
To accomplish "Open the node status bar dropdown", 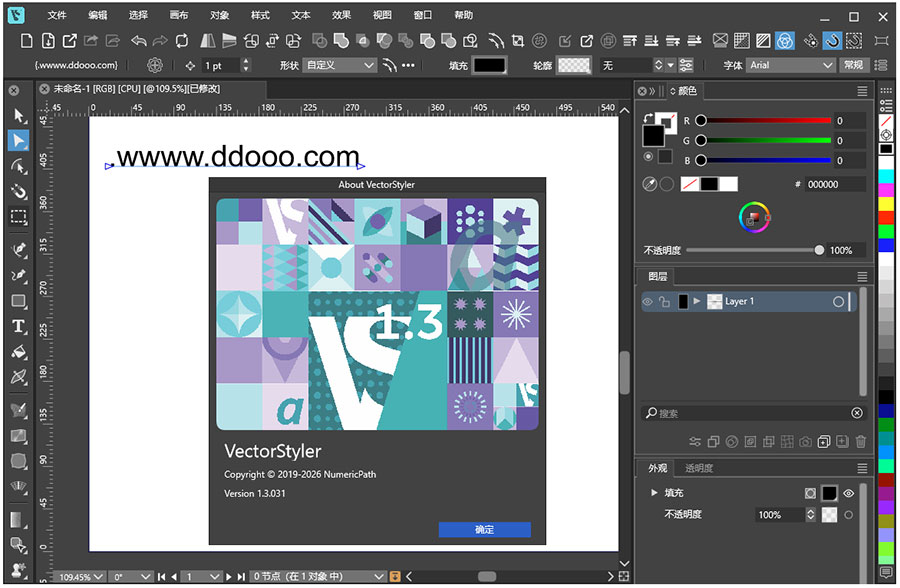I will 319,577.
